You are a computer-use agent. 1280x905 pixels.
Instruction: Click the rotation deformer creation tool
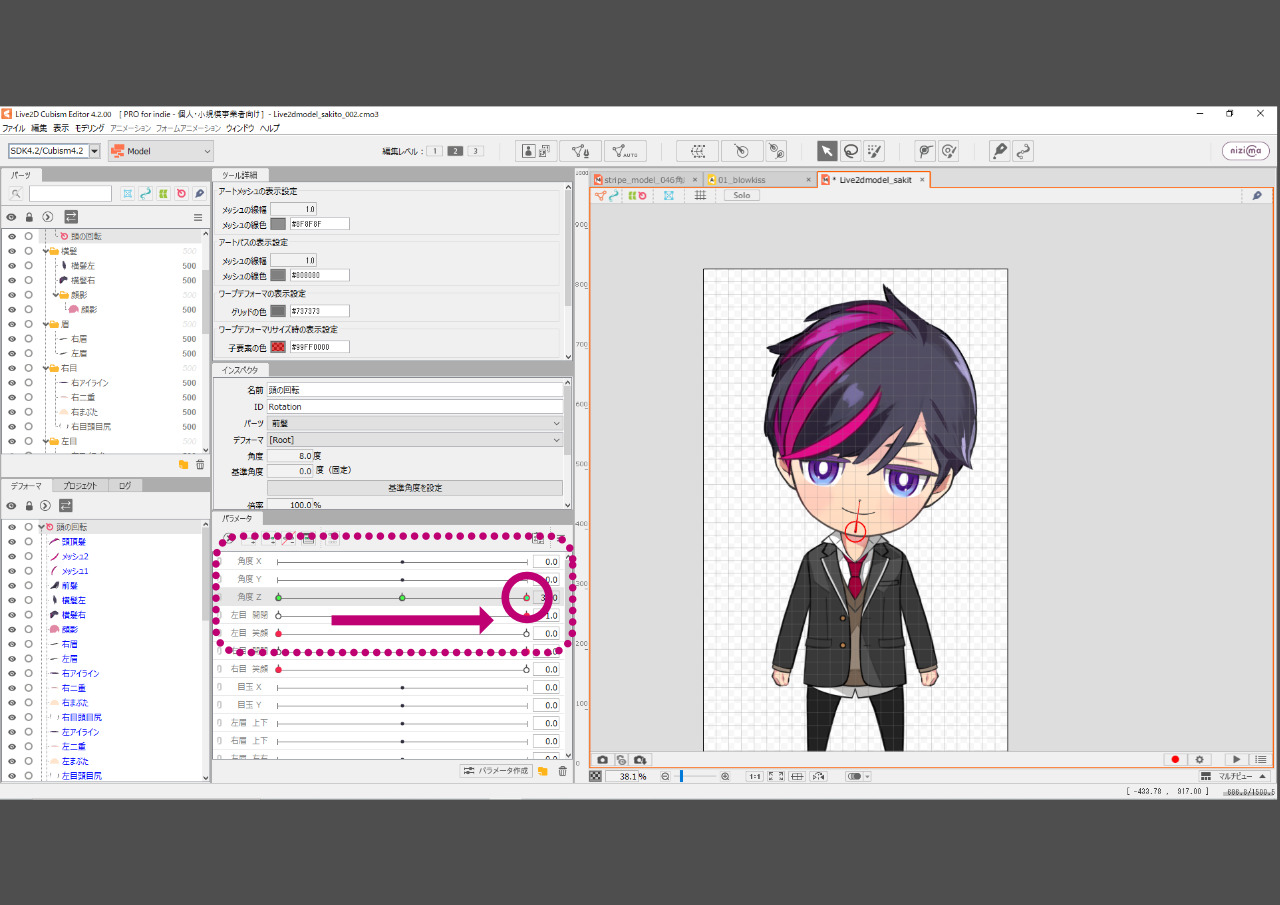tap(742, 151)
